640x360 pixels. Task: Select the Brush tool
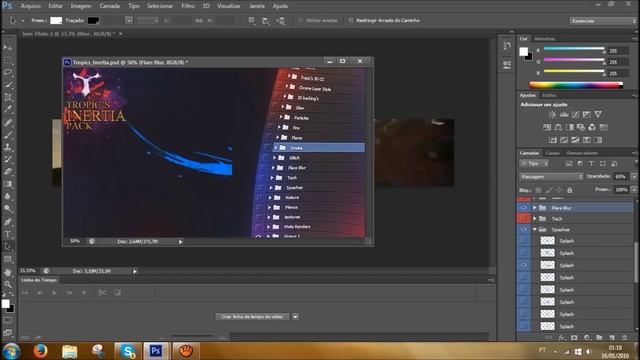coord(8,134)
